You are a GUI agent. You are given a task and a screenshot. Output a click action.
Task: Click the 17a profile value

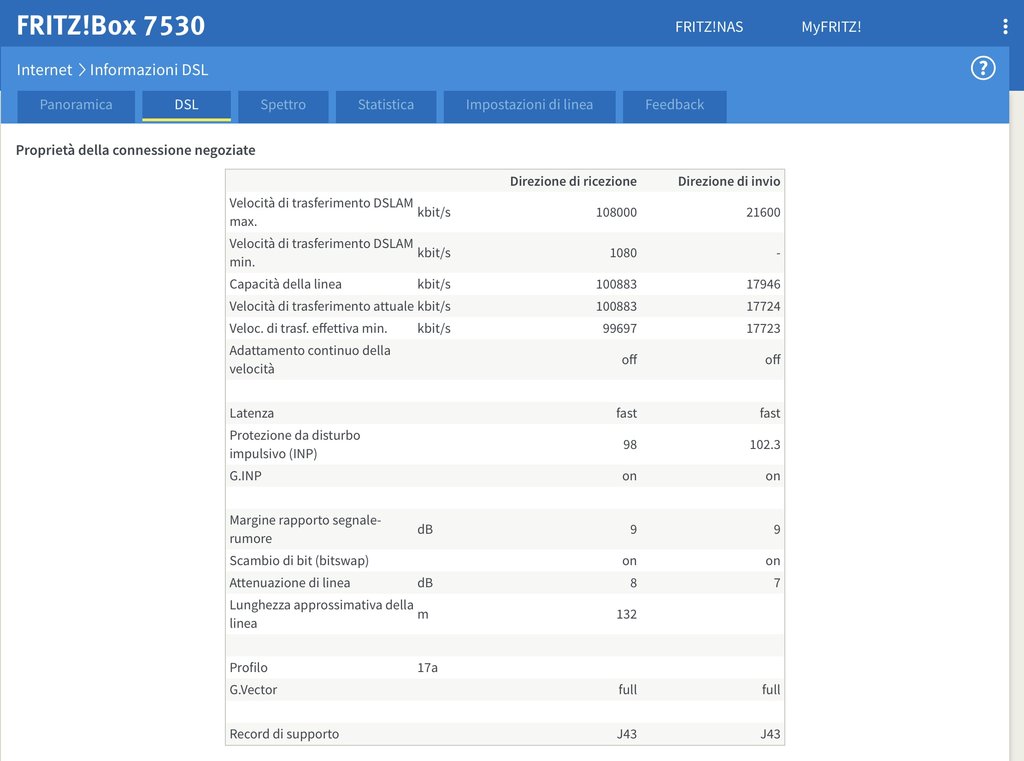click(427, 667)
